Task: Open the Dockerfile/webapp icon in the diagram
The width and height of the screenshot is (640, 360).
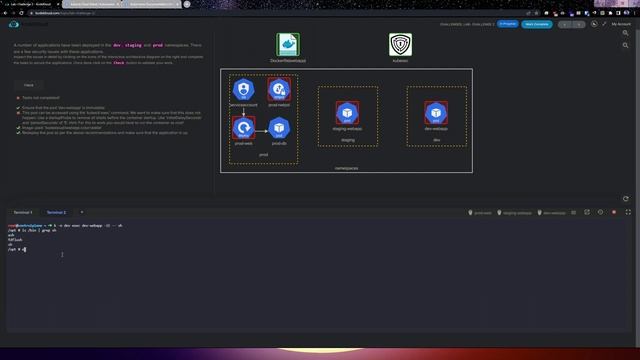Action: tap(288, 44)
